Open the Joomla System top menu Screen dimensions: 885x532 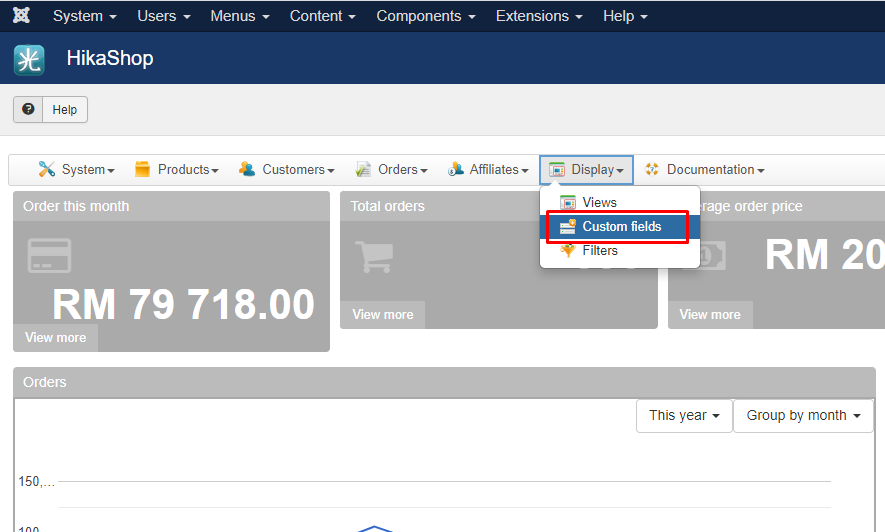(x=85, y=16)
